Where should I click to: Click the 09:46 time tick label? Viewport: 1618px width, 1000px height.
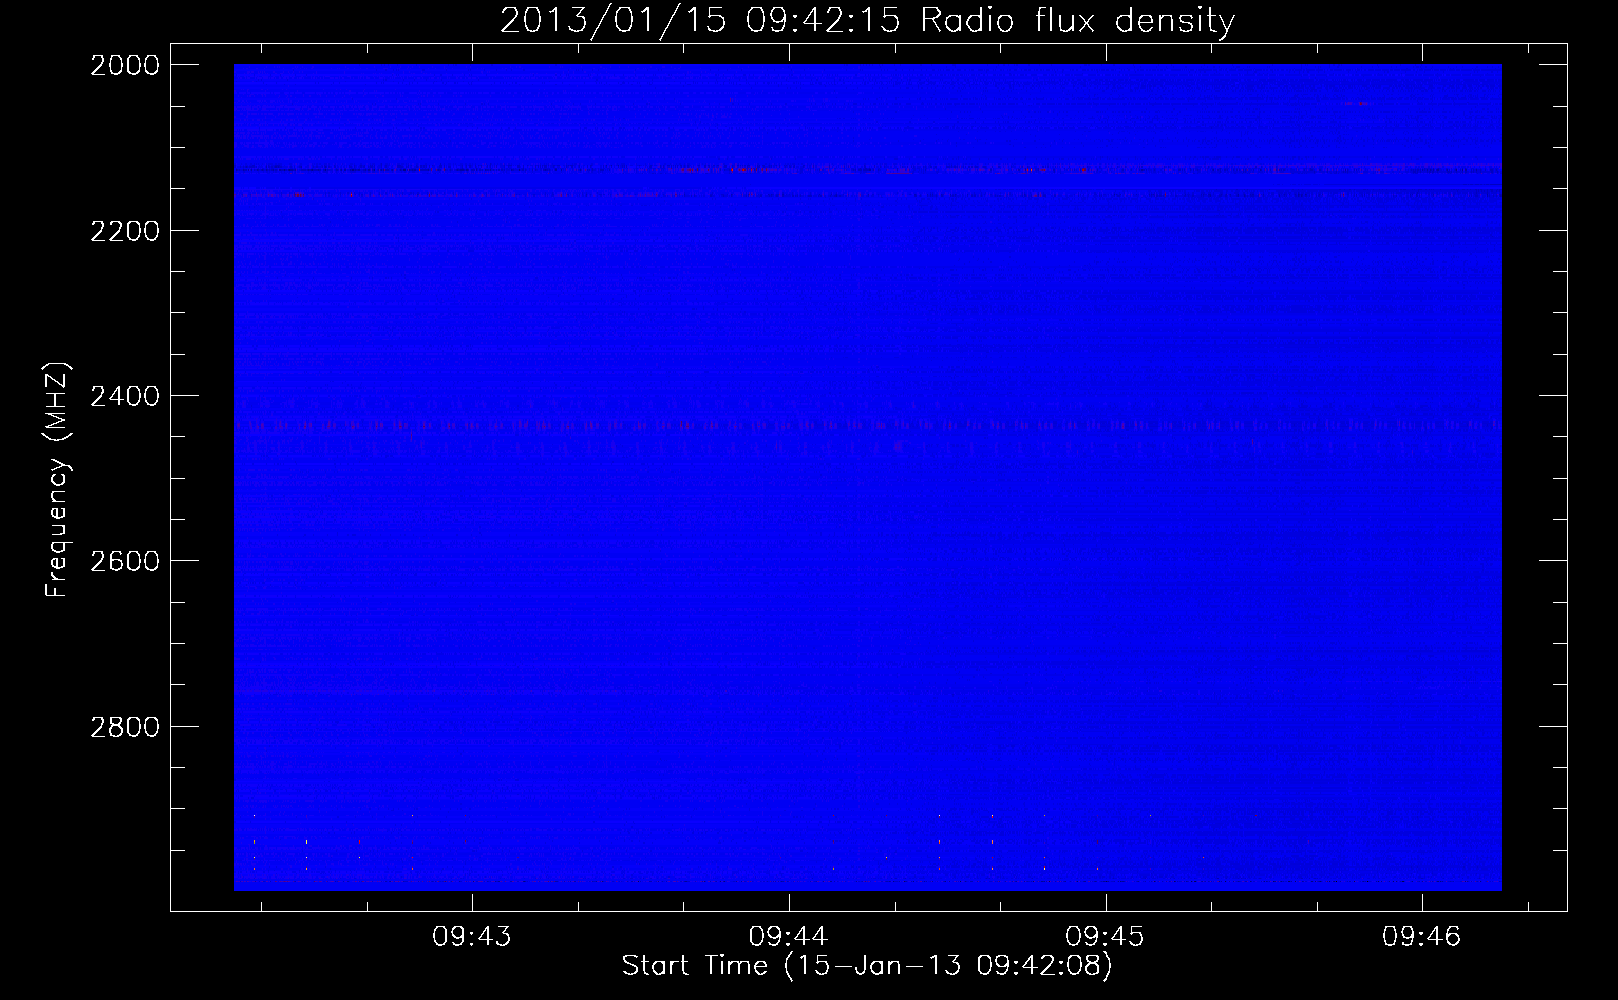pos(1422,936)
